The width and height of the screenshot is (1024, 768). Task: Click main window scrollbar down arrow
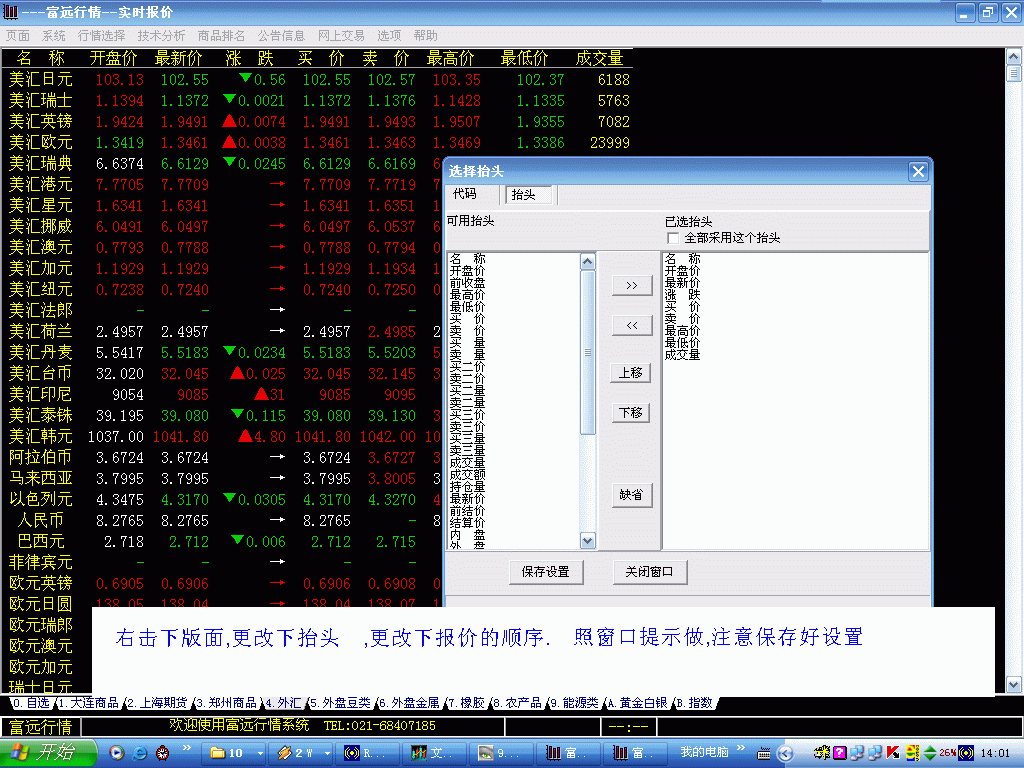(1013, 684)
